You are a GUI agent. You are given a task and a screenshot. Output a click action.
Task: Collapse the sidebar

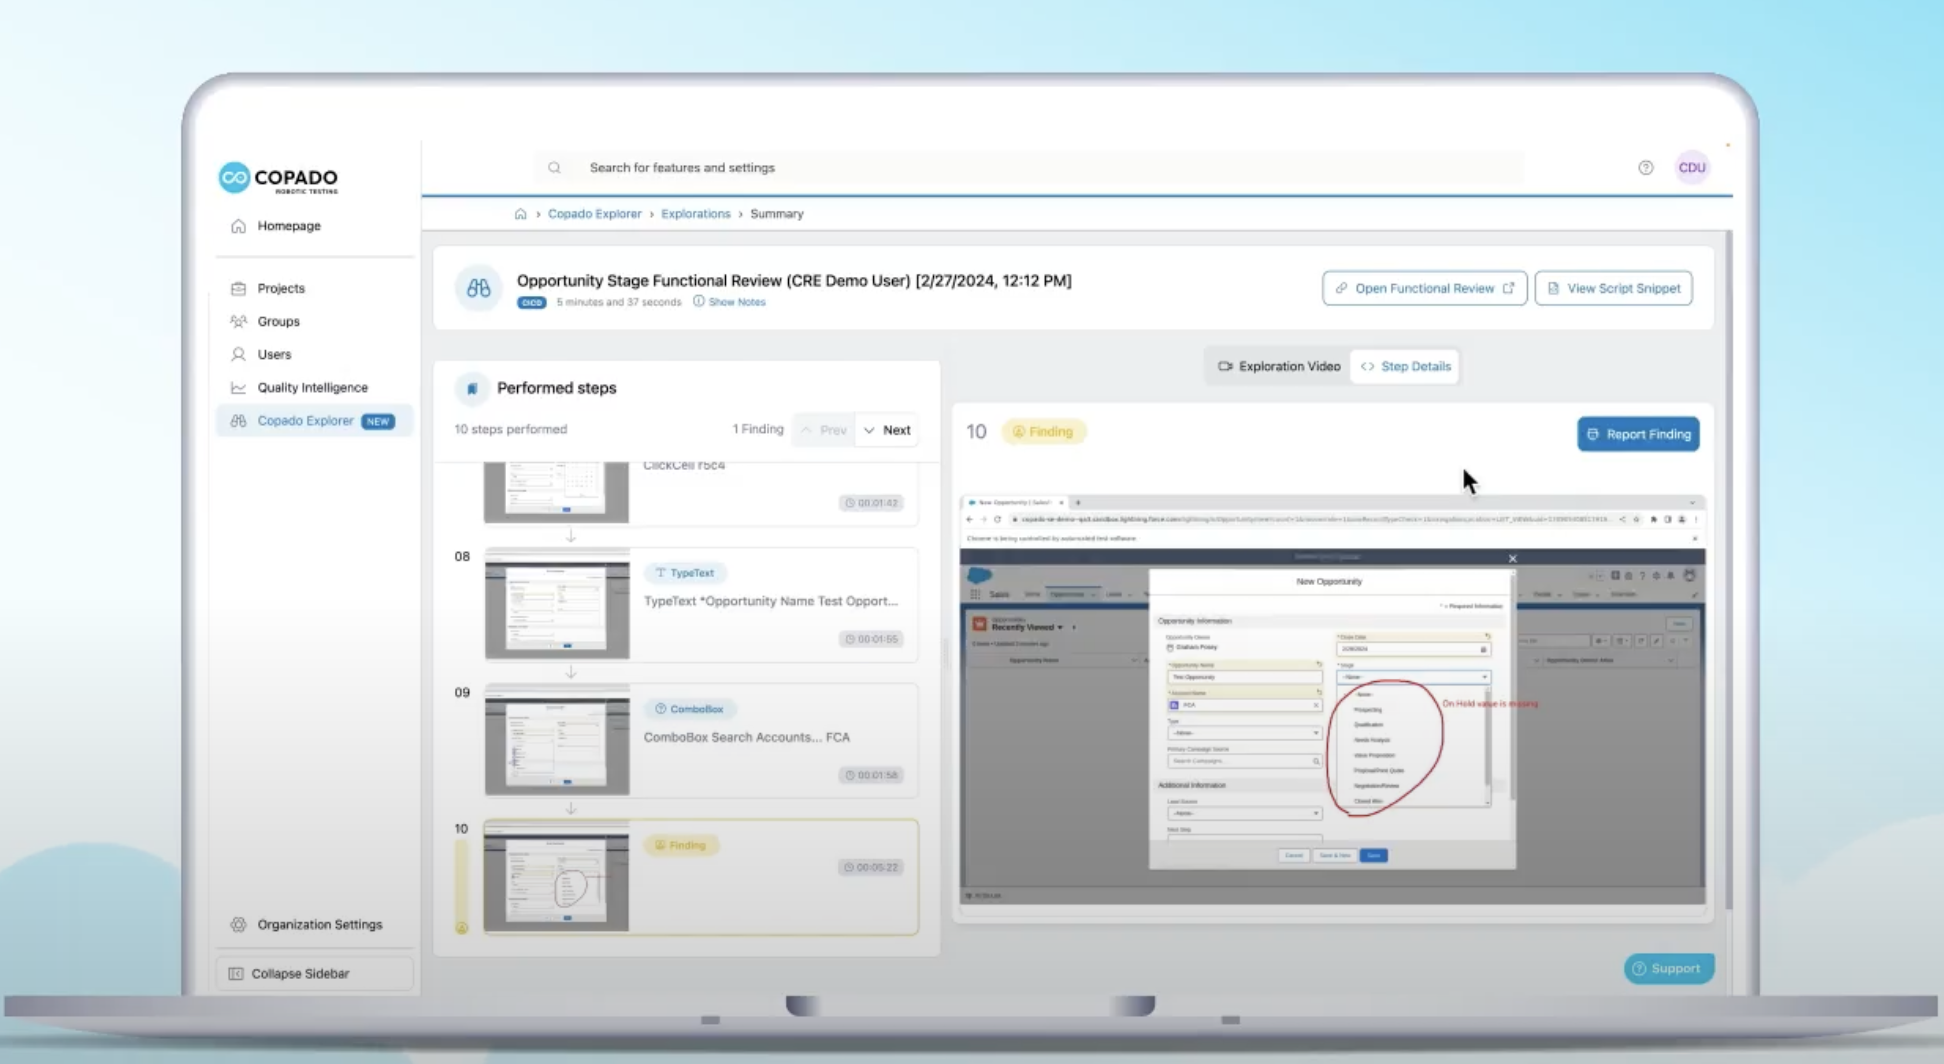[314, 973]
